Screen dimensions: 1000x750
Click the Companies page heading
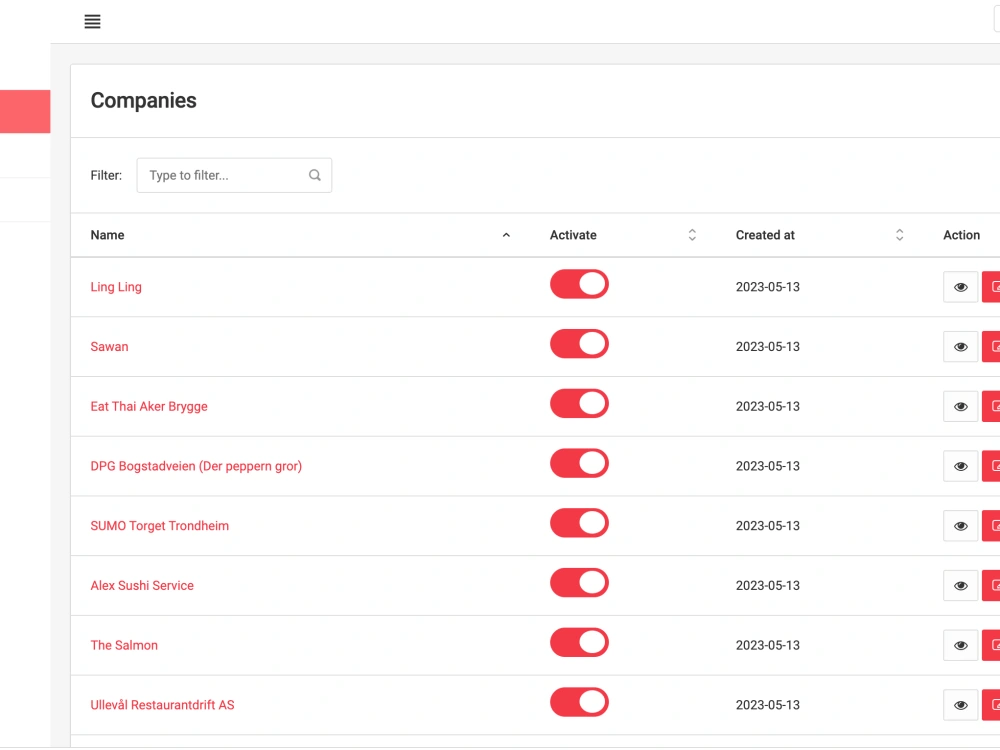pos(143,101)
